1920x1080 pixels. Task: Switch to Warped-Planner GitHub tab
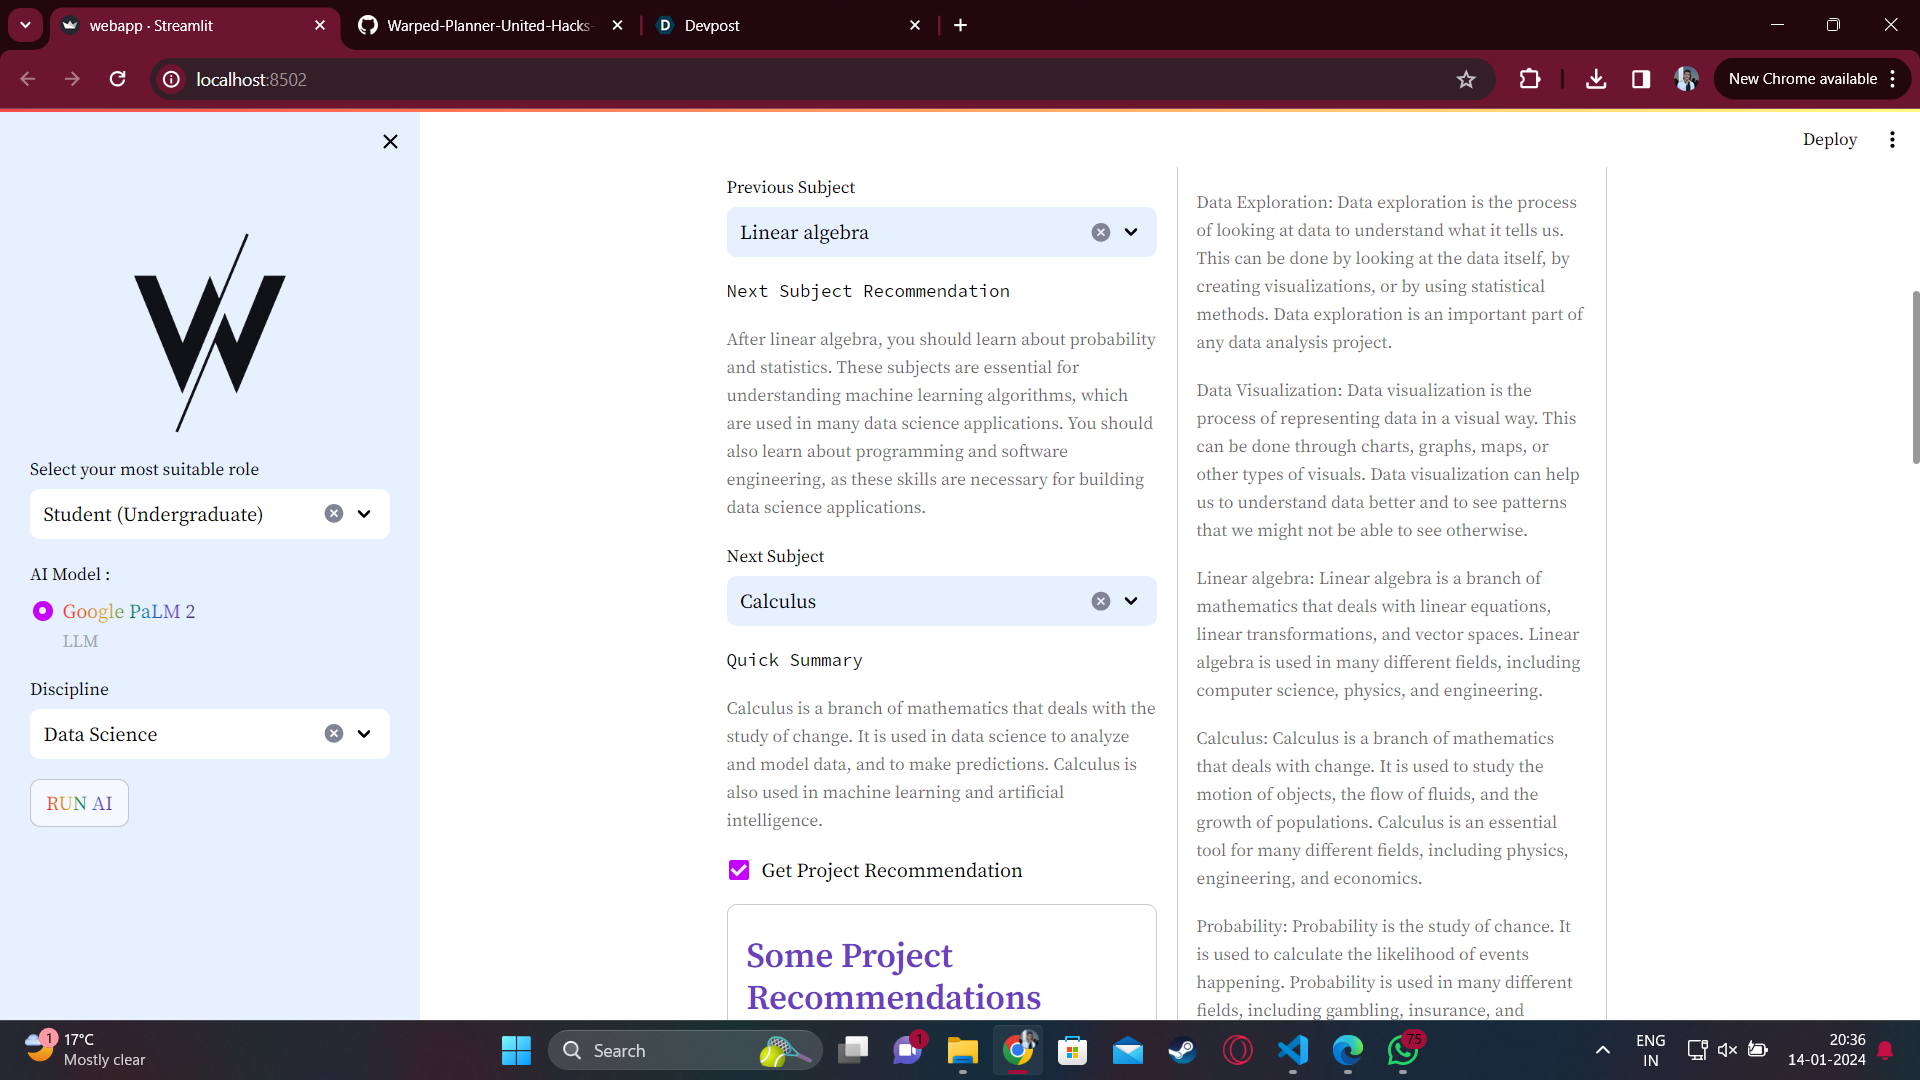point(488,26)
